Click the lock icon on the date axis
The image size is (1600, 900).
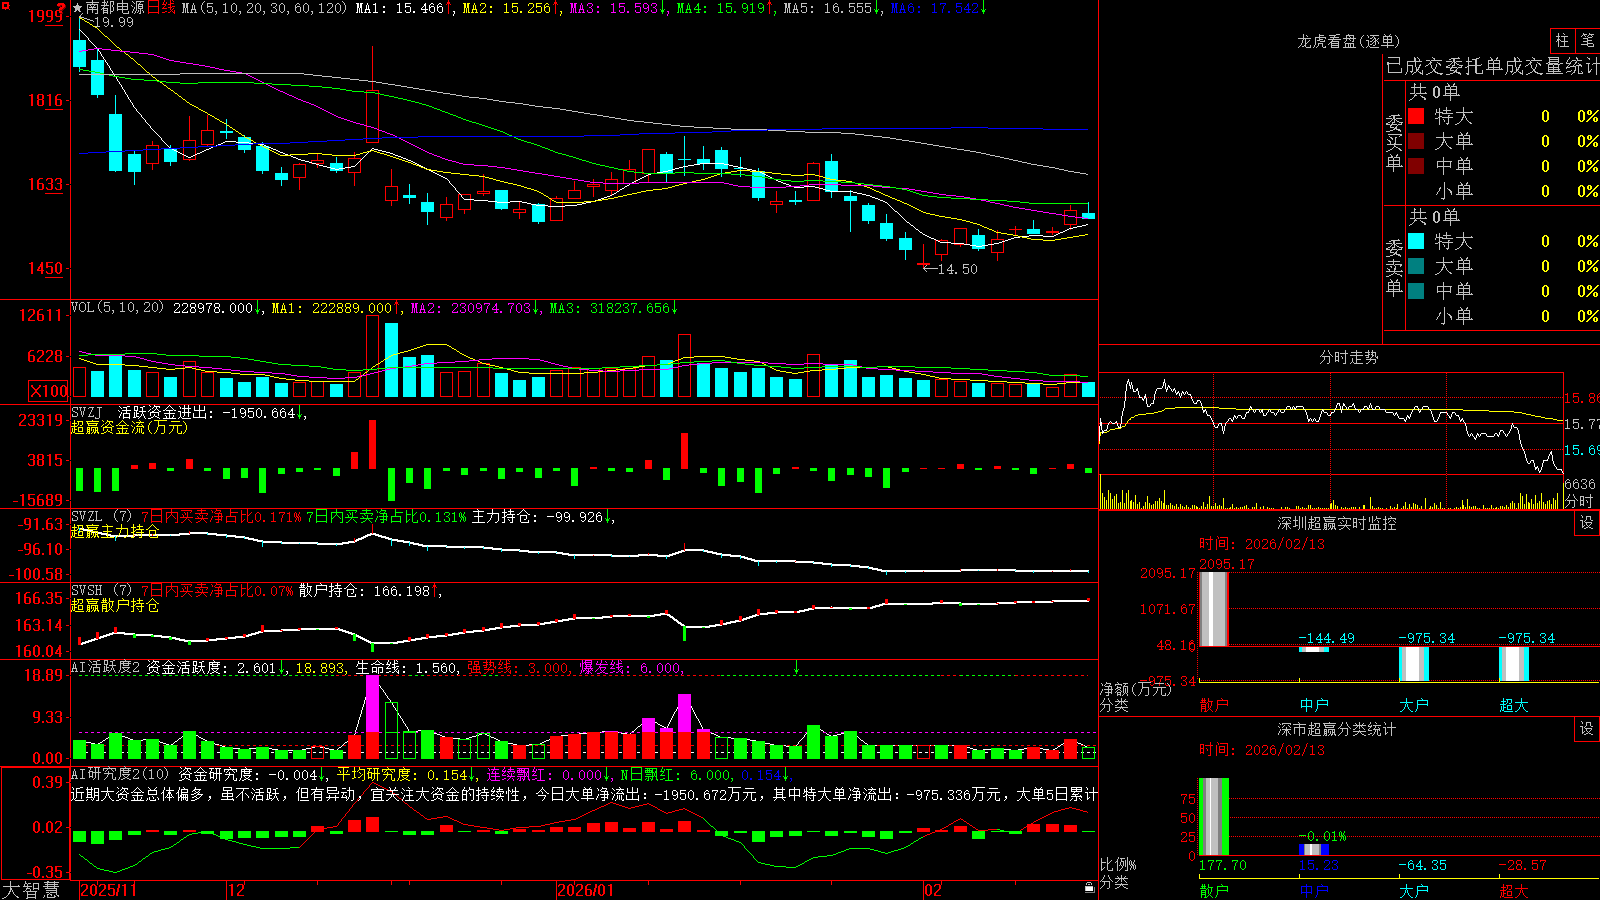tap(1089, 888)
